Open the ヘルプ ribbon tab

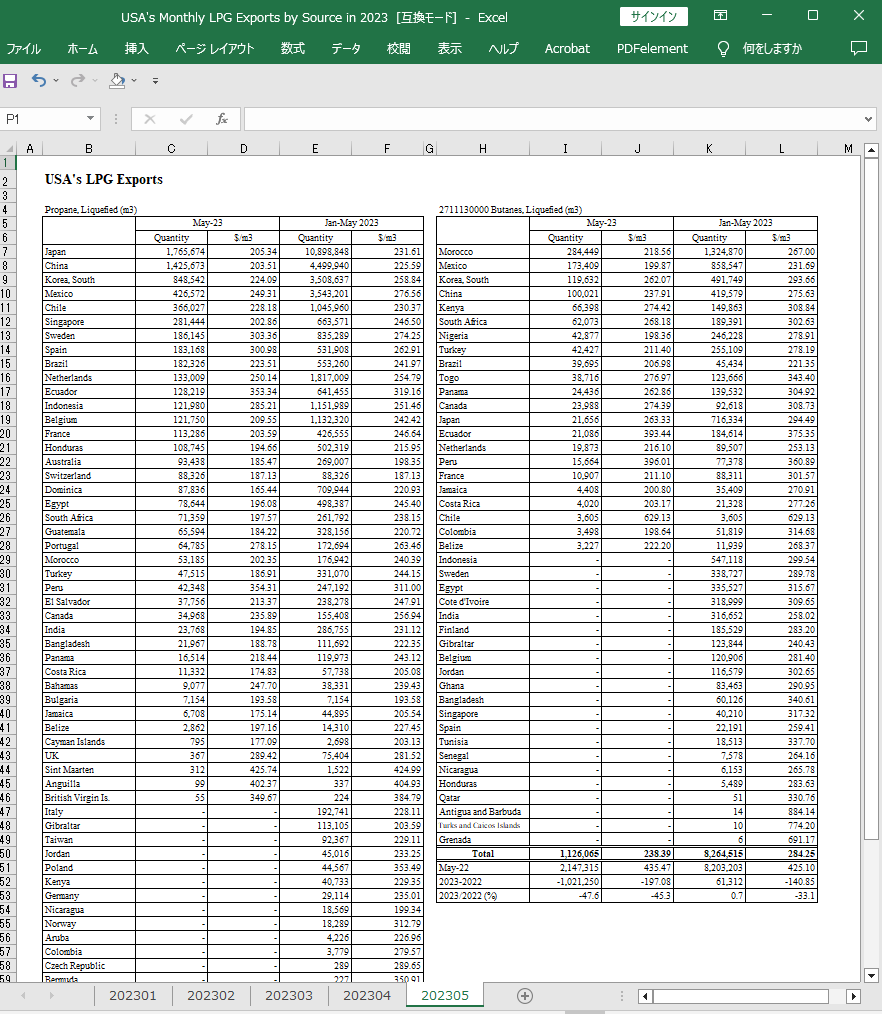pyautogui.click(x=504, y=49)
